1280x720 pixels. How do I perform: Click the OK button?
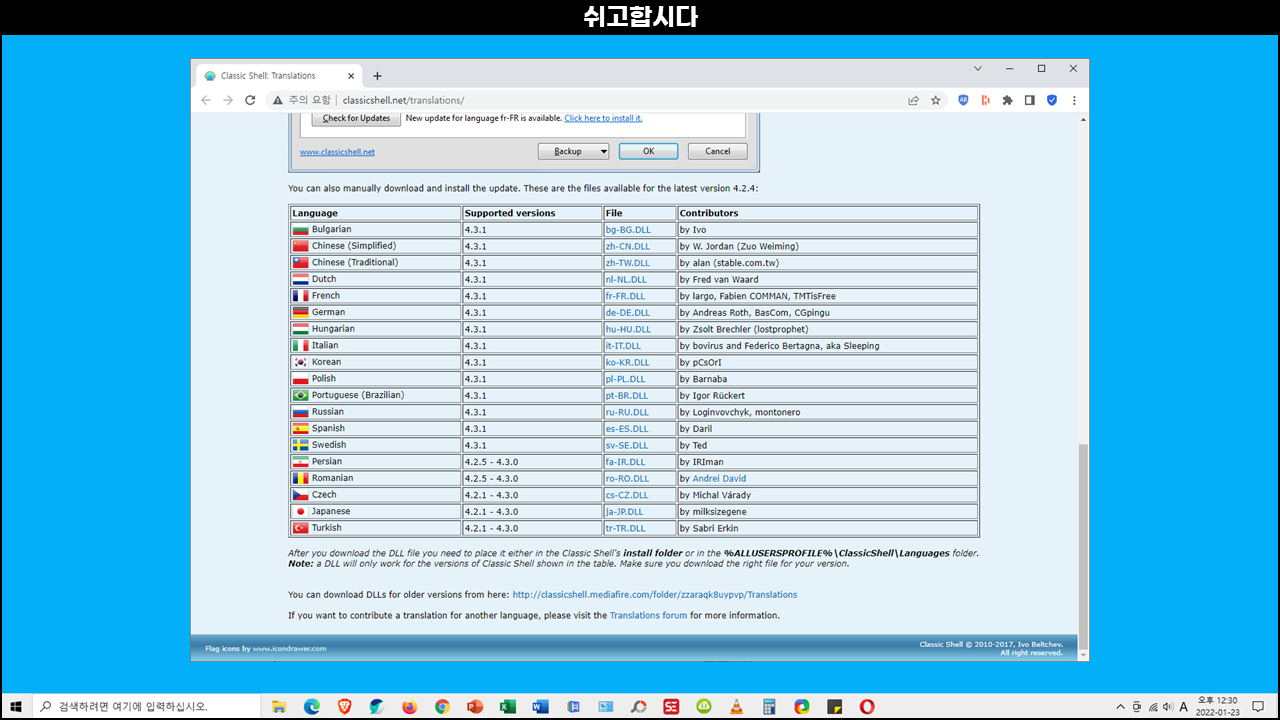click(648, 151)
